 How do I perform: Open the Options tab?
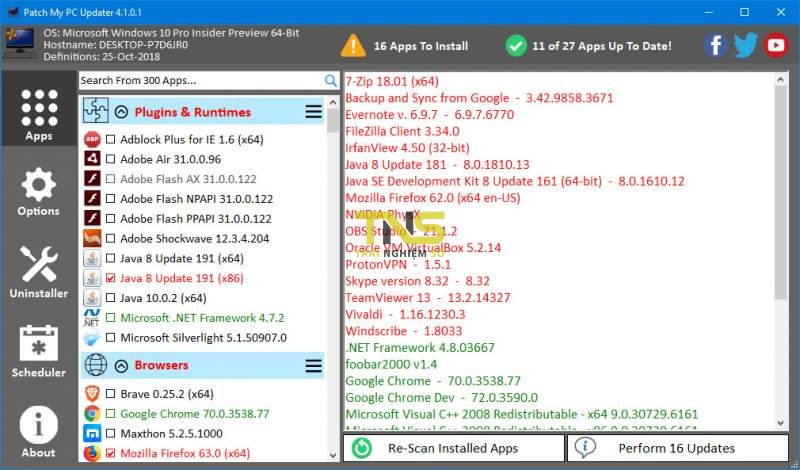(39, 192)
